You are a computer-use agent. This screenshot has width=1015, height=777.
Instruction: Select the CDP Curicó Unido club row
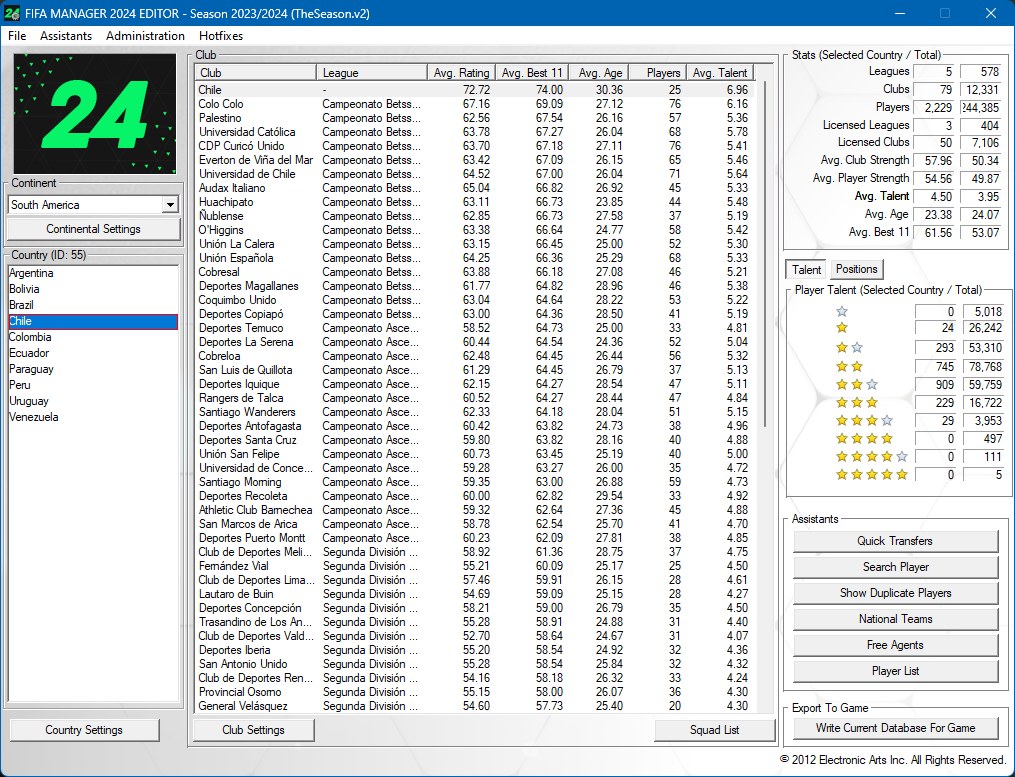pos(474,146)
